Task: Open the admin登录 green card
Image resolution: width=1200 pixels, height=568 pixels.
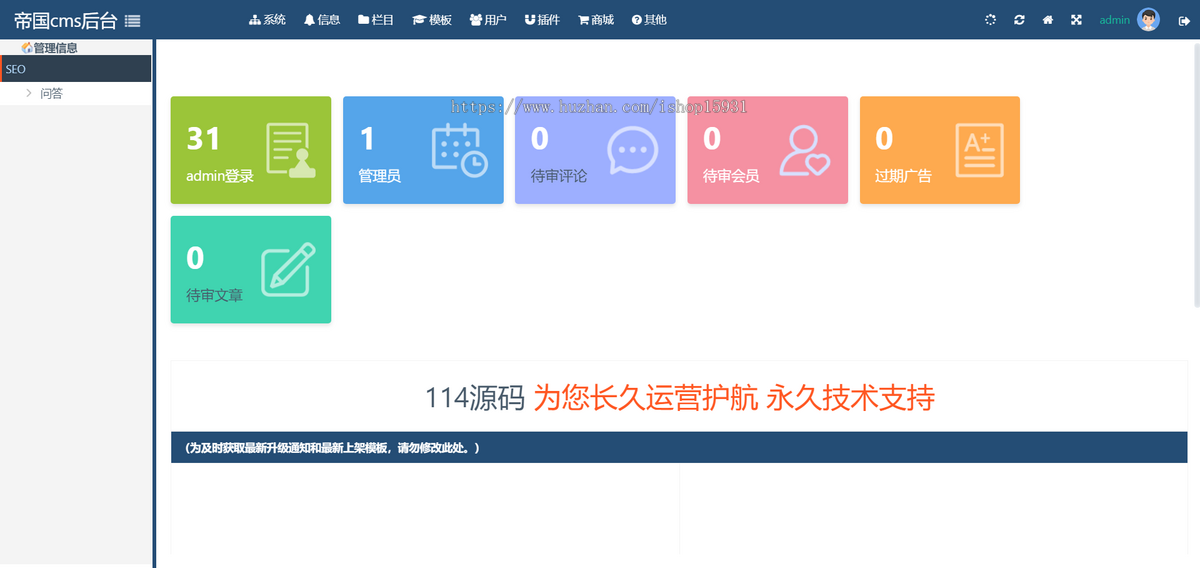Action: coord(251,150)
